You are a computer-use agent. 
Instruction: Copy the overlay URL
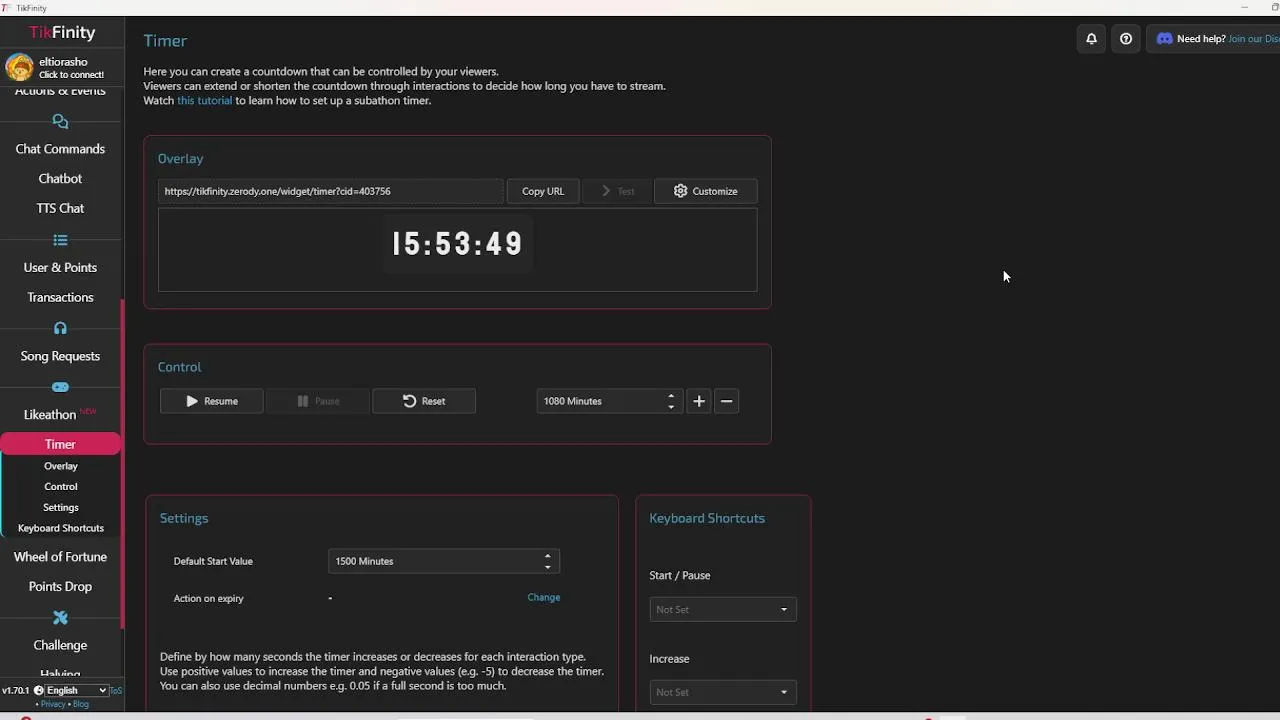(x=543, y=191)
